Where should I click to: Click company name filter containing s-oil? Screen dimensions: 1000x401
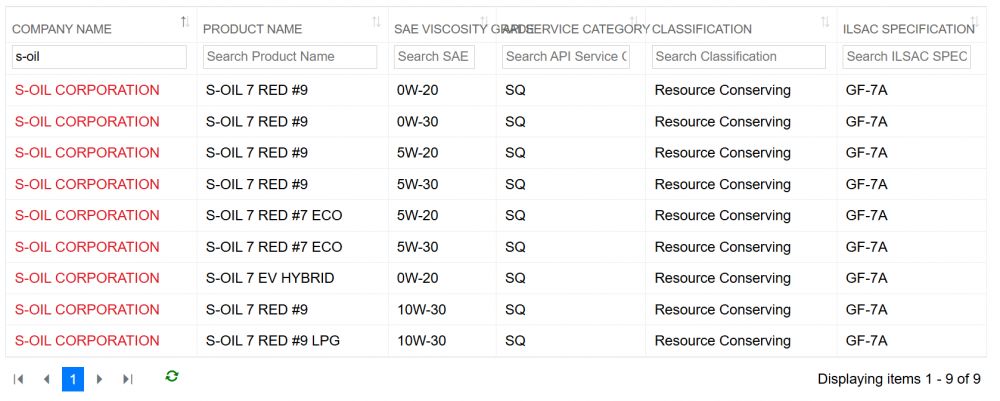tap(99, 57)
